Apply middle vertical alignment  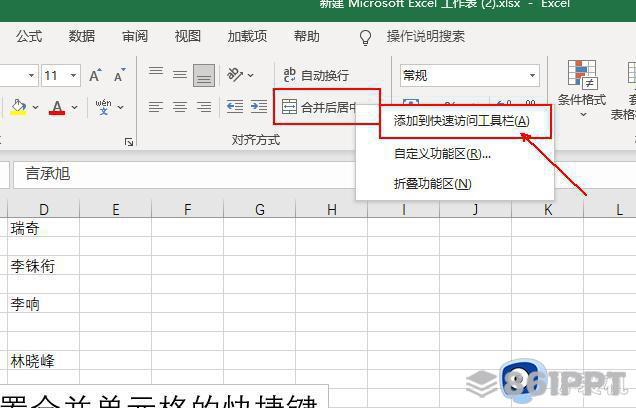(x=180, y=75)
